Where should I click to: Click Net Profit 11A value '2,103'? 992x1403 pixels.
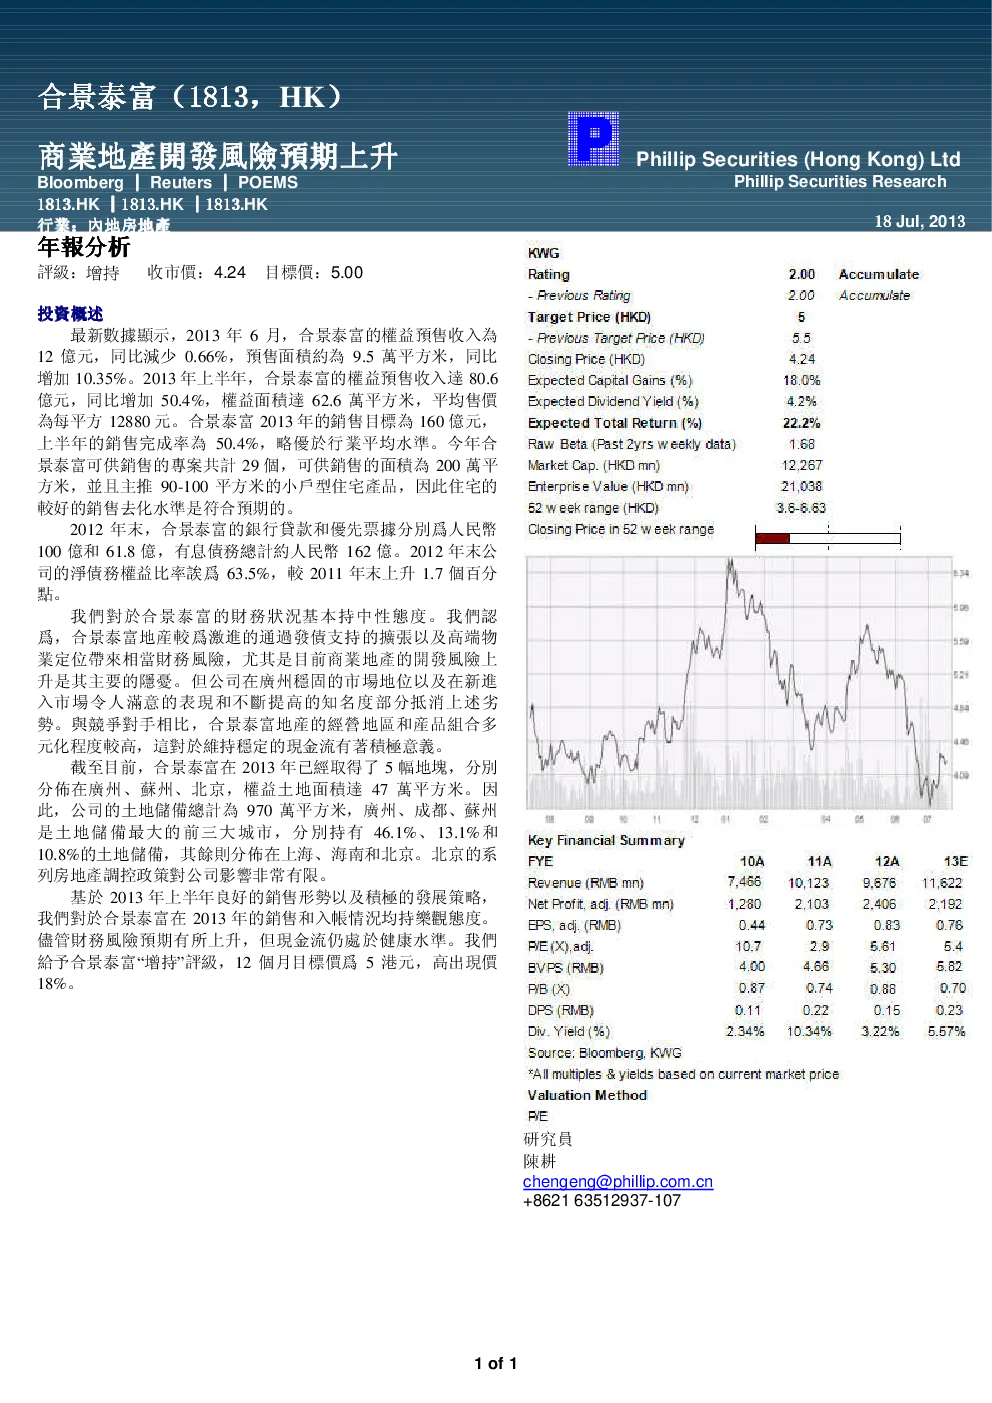tap(811, 904)
